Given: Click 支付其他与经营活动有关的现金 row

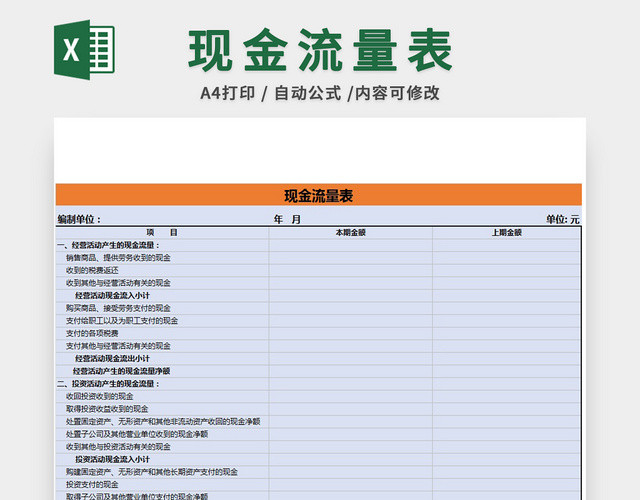Looking at the screenshot, I should 318,346.
